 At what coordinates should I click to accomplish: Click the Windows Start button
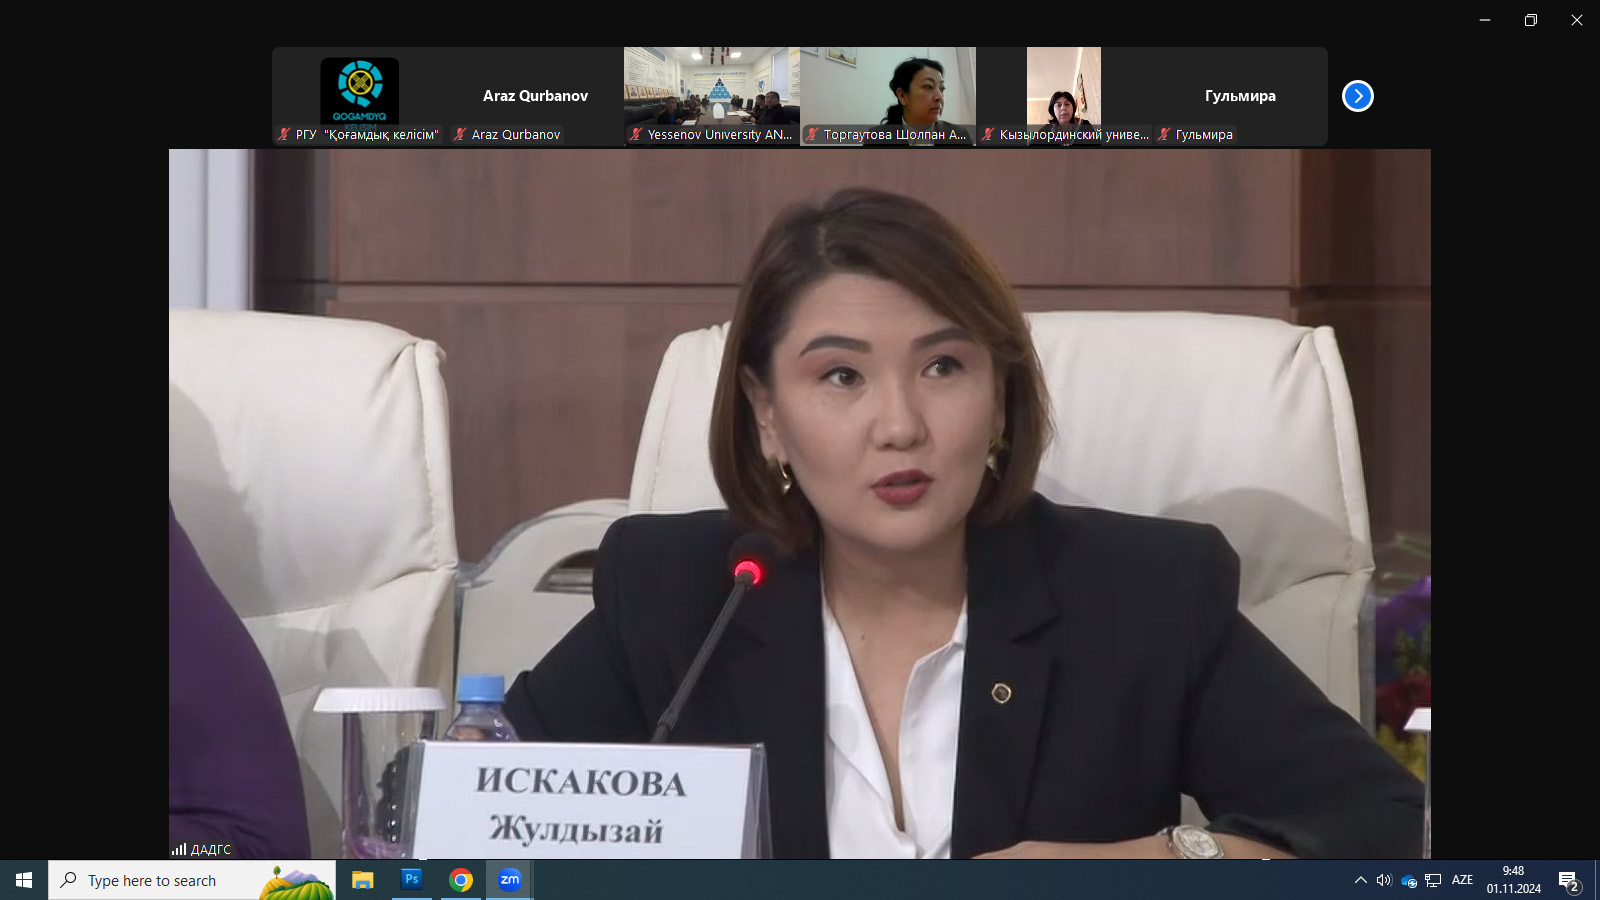click(x=24, y=880)
